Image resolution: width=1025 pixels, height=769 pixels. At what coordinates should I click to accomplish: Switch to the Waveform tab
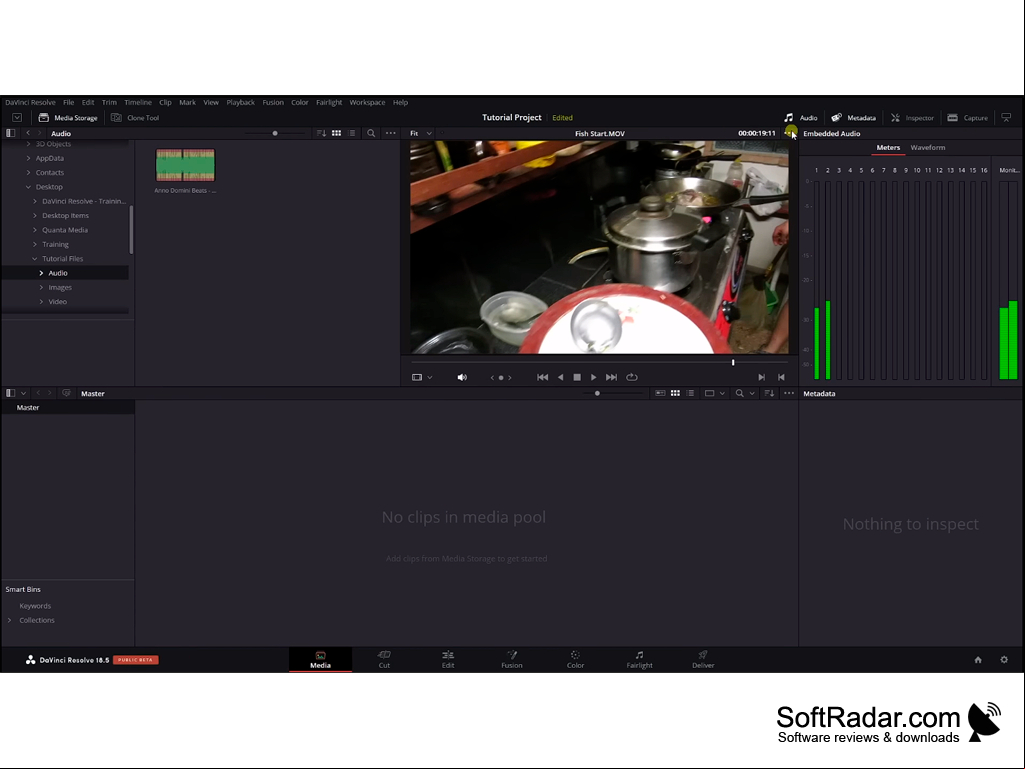pos(928,148)
